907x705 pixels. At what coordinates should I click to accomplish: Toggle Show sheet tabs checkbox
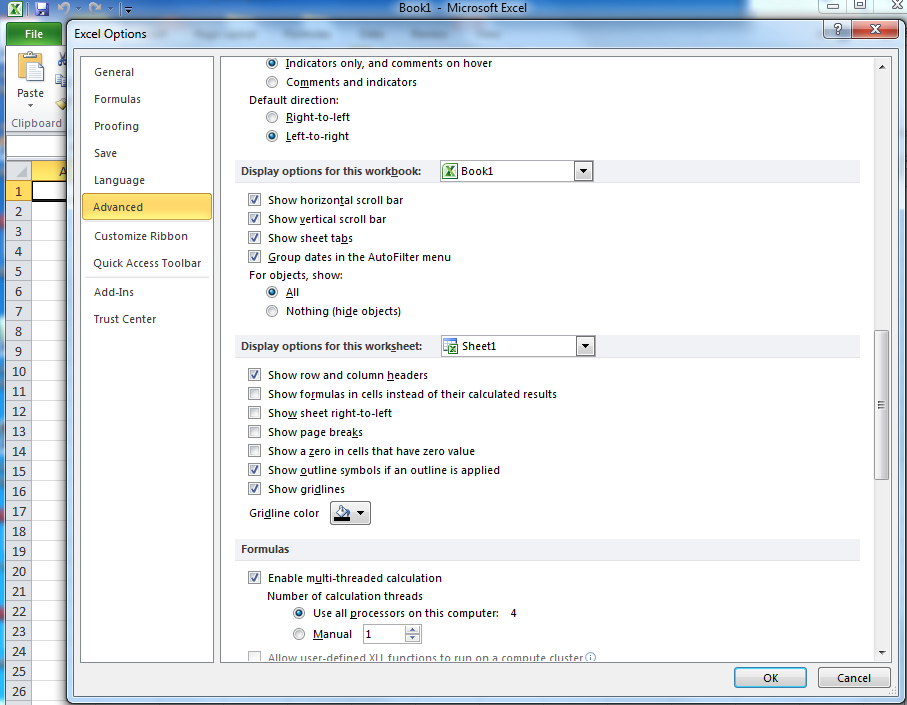[x=255, y=238]
